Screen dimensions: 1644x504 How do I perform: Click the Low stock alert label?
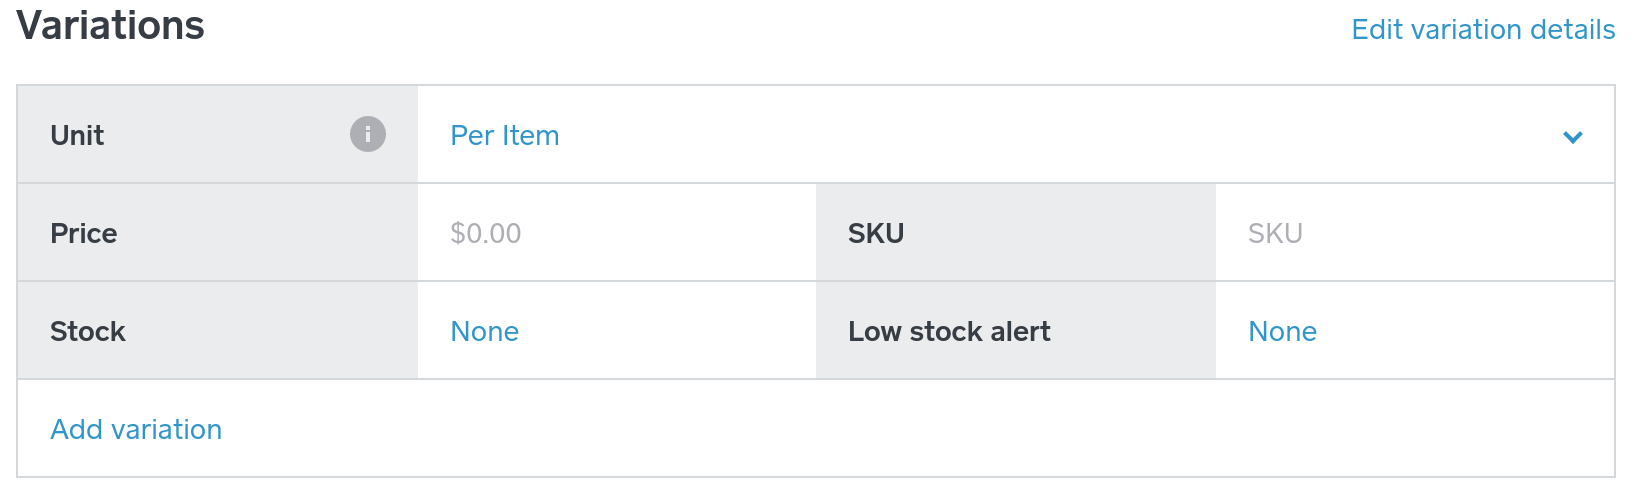pos(949,332)
